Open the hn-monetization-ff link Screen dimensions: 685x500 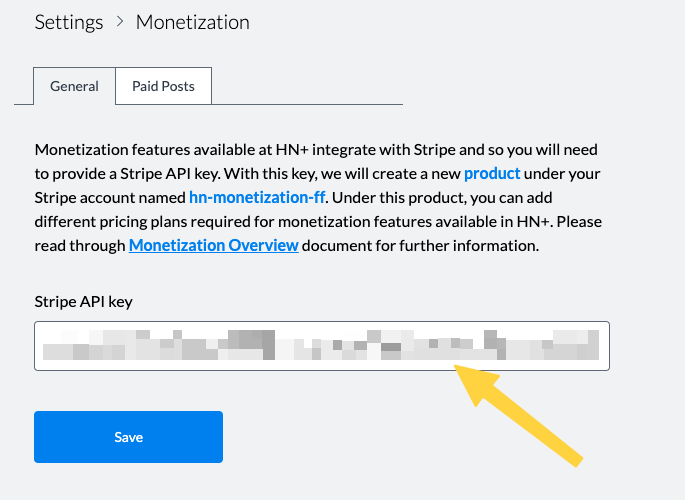point(257,198)
